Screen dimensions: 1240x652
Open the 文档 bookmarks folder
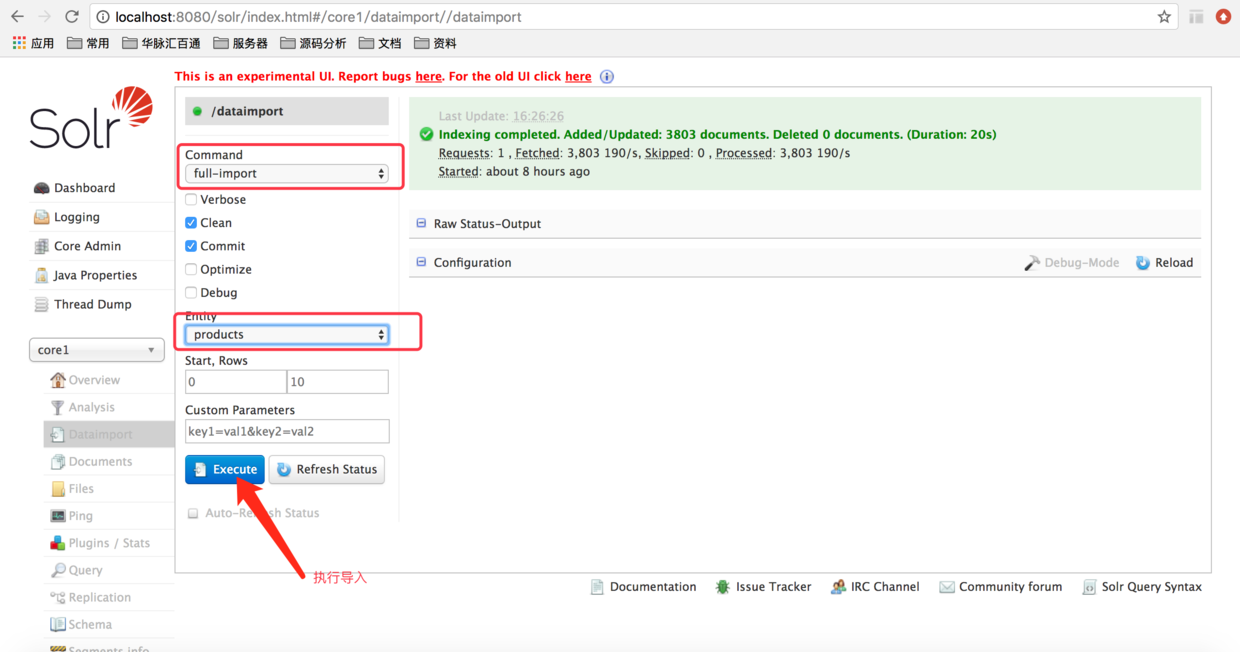point(380,43)
